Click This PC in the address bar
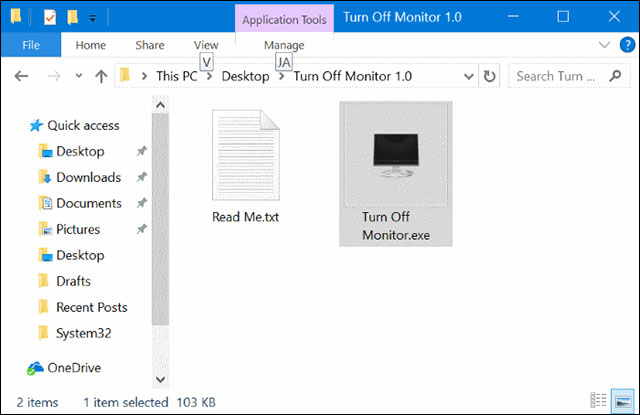 177,76
